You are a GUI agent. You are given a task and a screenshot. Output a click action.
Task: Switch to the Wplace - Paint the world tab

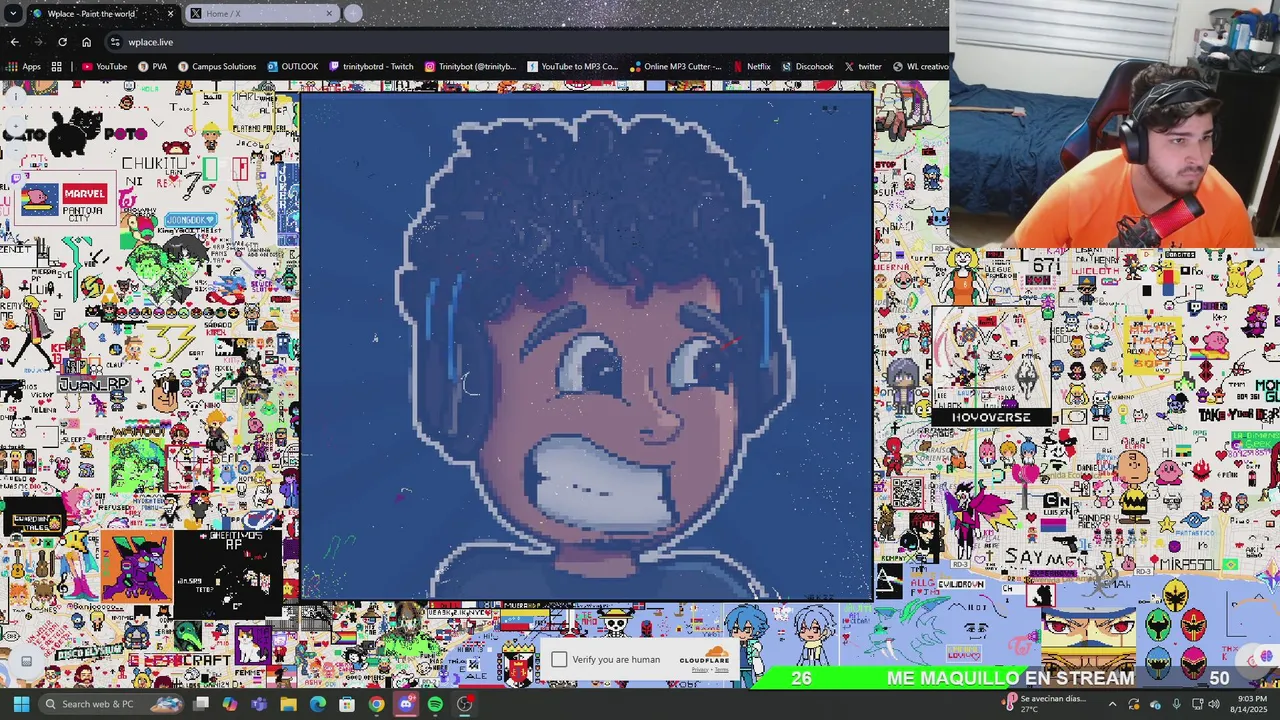pyautogui.click(x=104, y=13)
